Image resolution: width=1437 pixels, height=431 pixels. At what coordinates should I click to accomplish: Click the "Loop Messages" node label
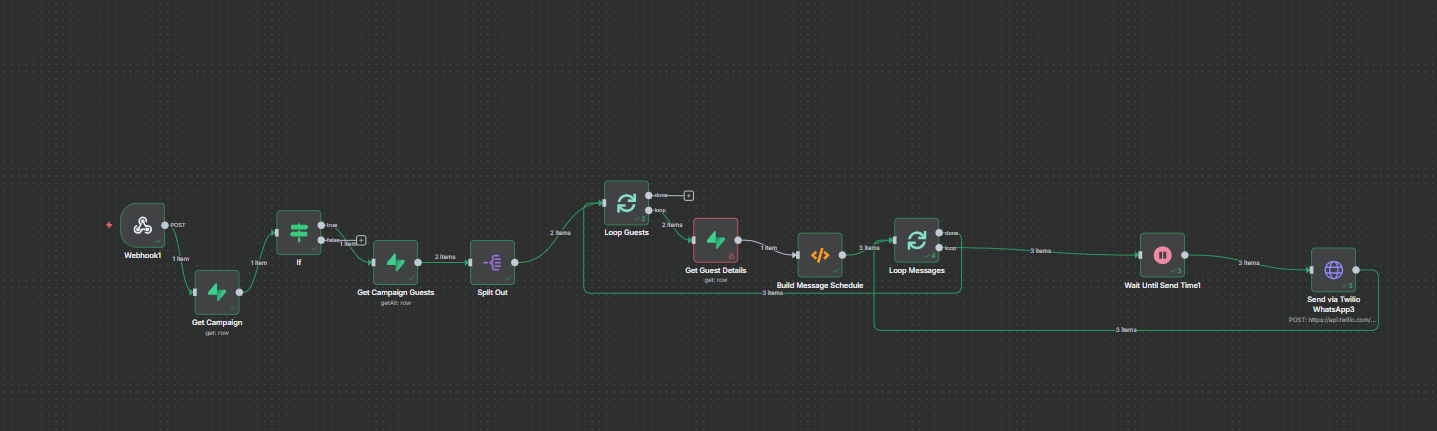[x=917, y=271]
